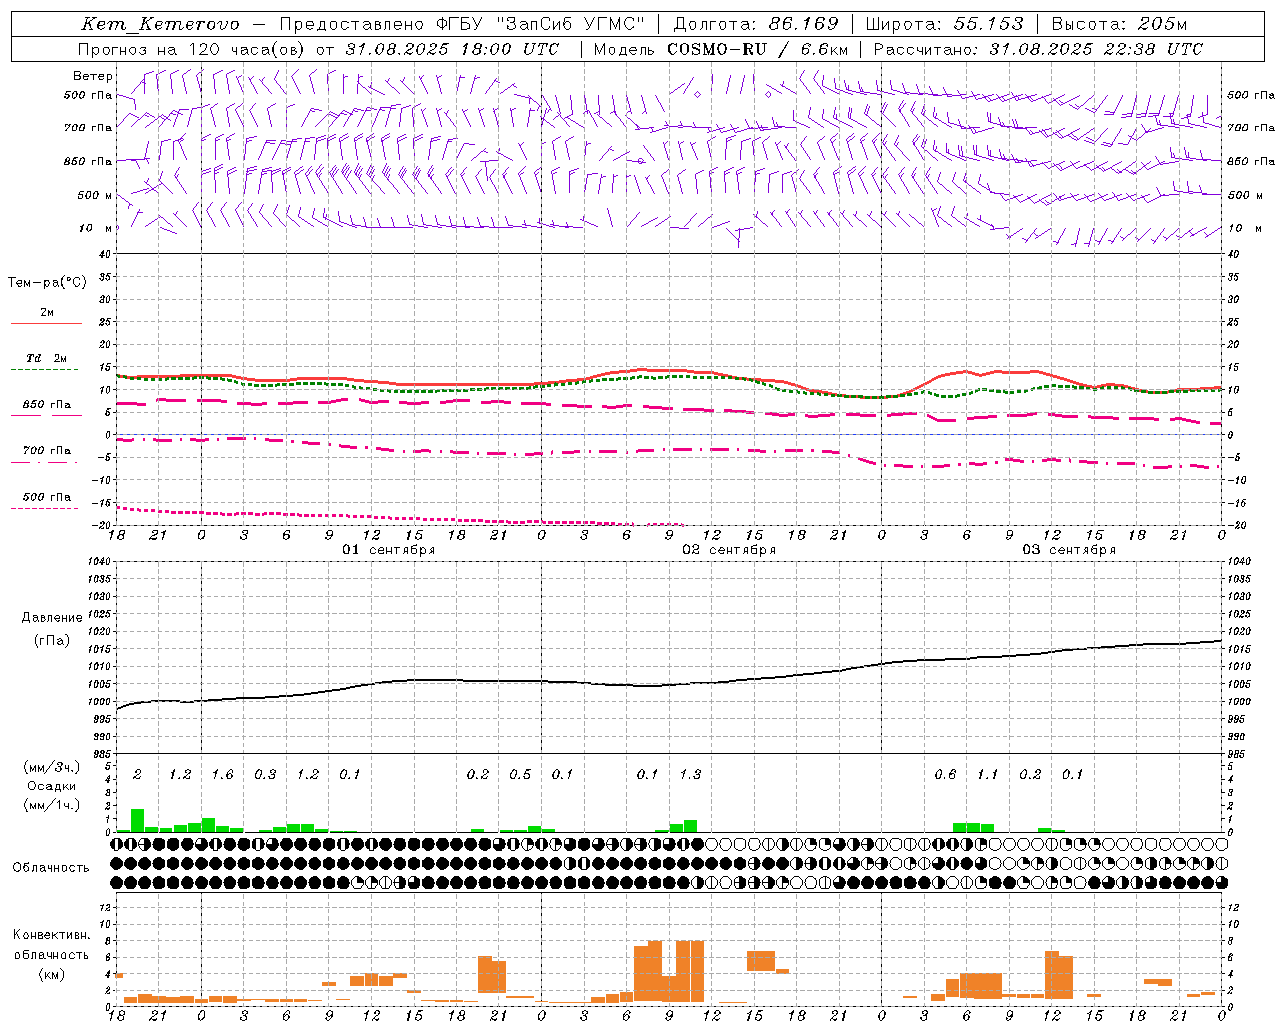This screenshot has width=1280, height=1024.
Task: Click the '(гПа)' unit label under Давление
Action: (52, 640)
